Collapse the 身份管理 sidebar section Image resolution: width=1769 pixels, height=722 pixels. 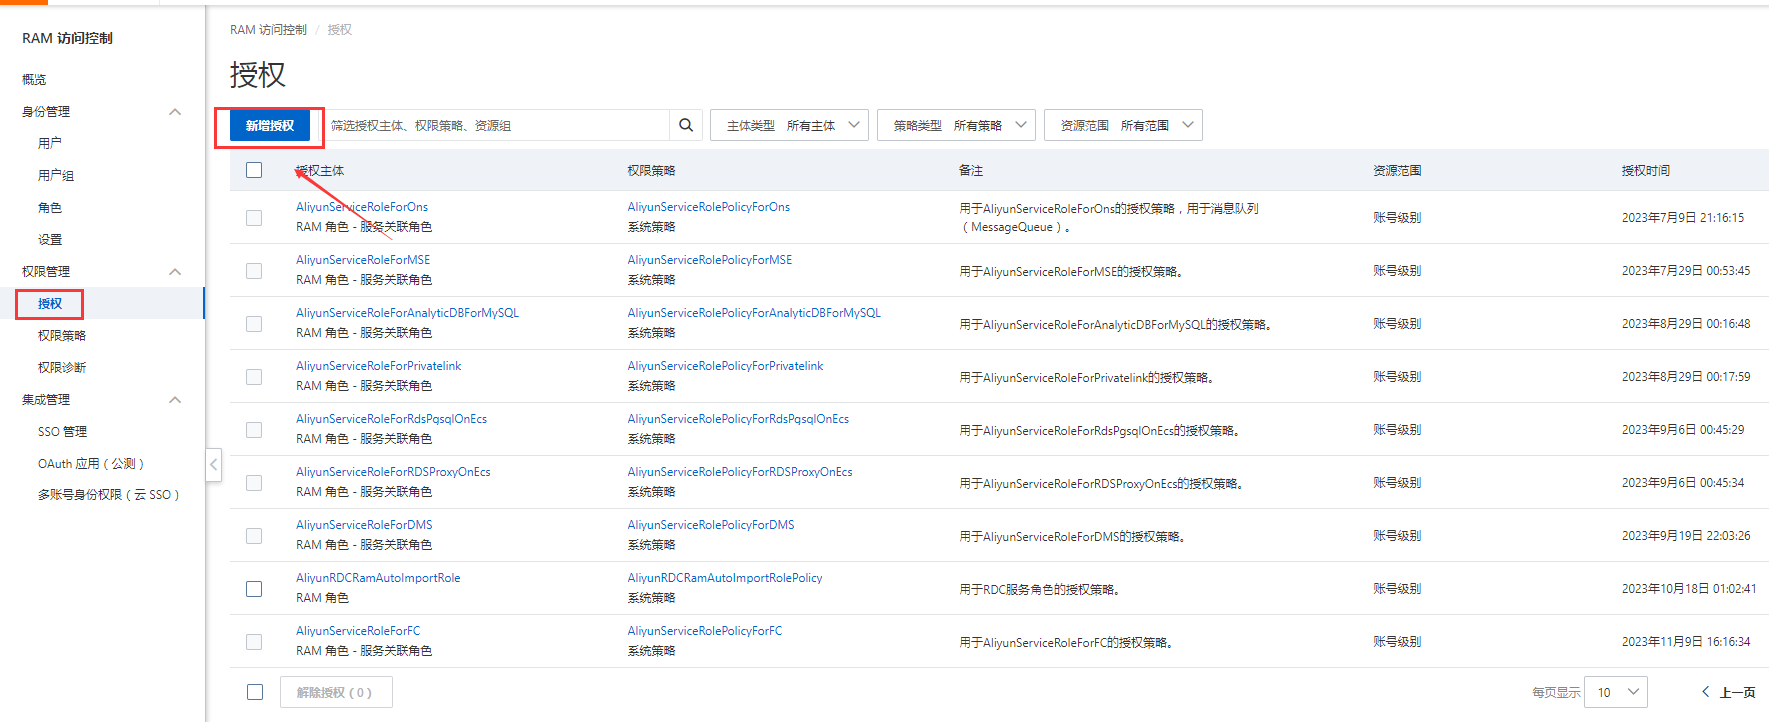(175, 112)
